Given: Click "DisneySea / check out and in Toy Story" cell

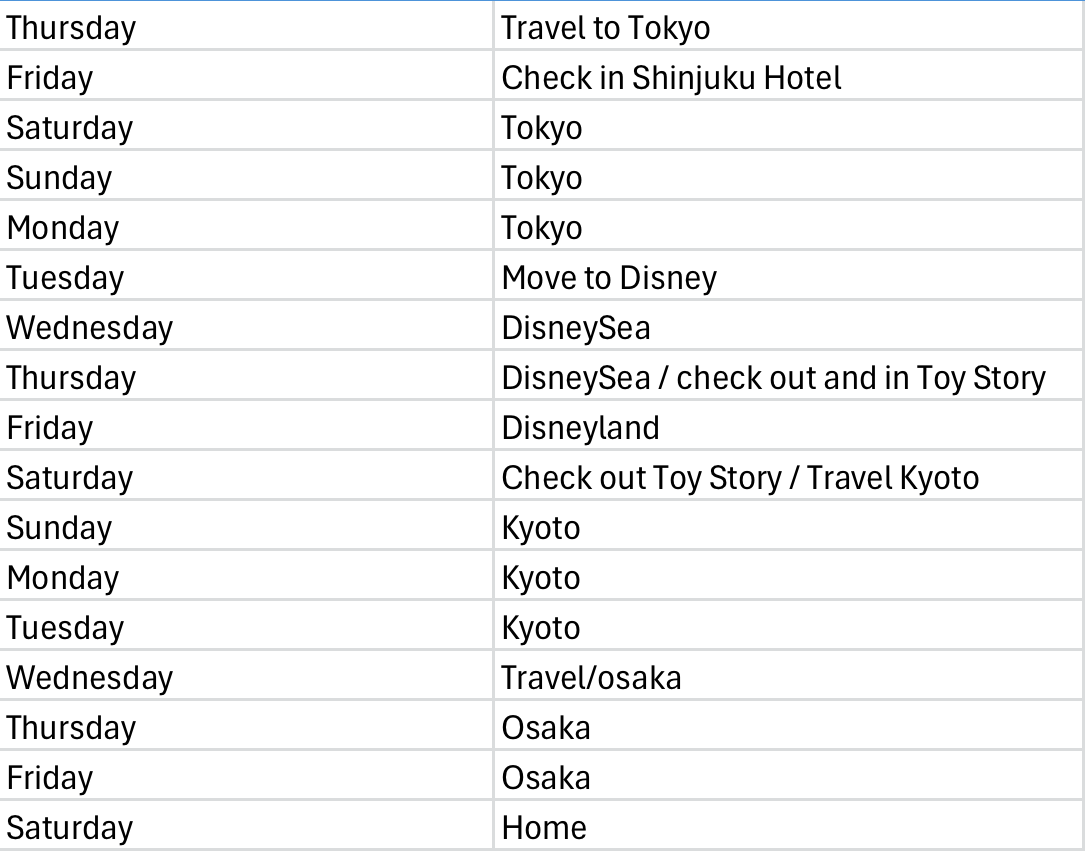Looking at the screenshot, I should (x=773, y=377).
